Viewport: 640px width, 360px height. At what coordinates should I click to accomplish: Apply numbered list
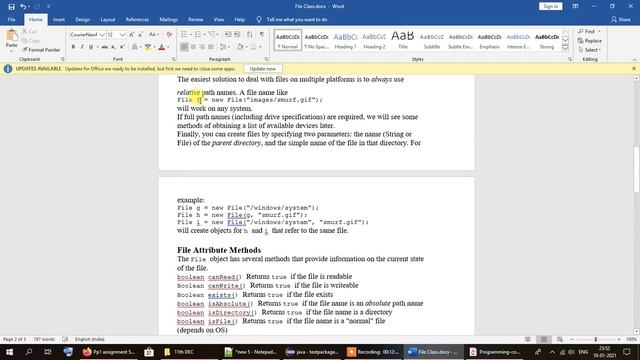[198, 35]
